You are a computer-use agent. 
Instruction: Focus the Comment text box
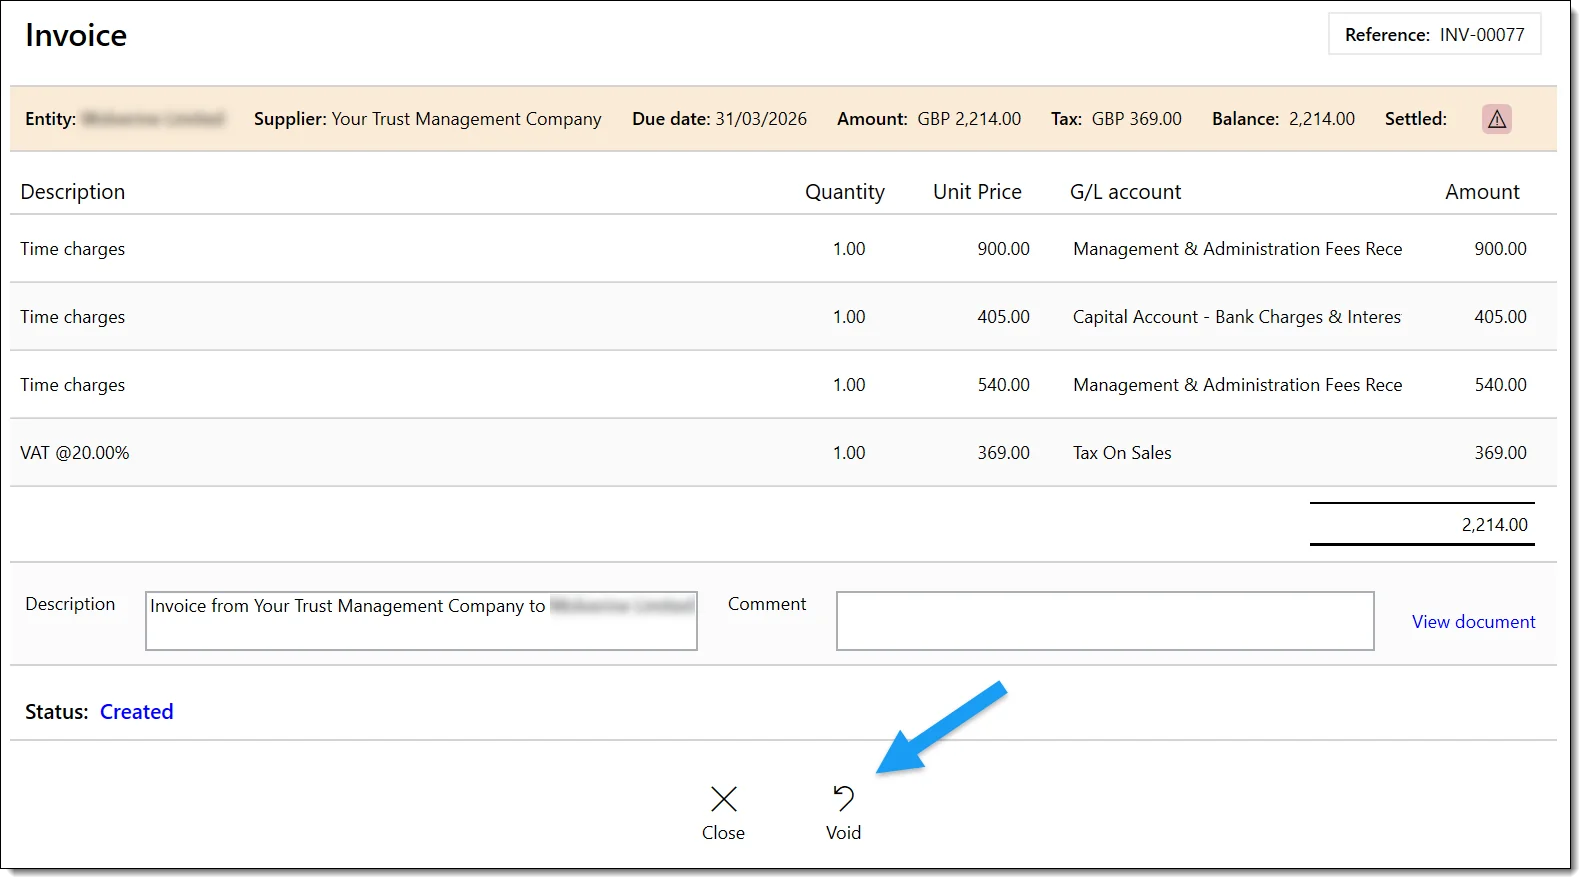coord(1105,621)
